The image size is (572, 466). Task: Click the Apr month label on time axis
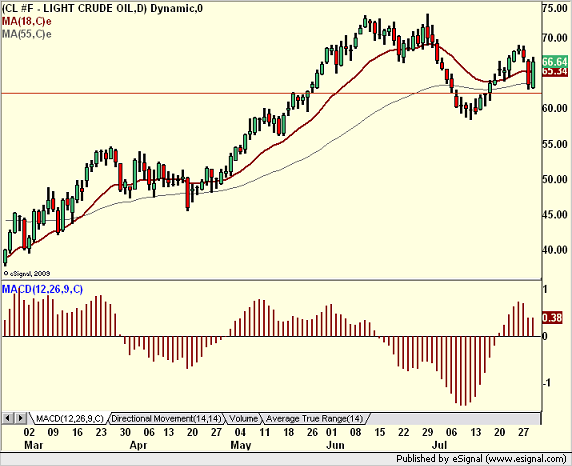pos(139,446)
